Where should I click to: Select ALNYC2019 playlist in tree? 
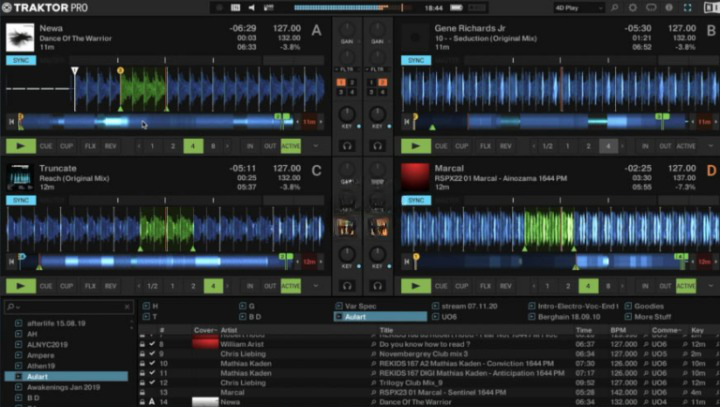(x=47, y=345)
